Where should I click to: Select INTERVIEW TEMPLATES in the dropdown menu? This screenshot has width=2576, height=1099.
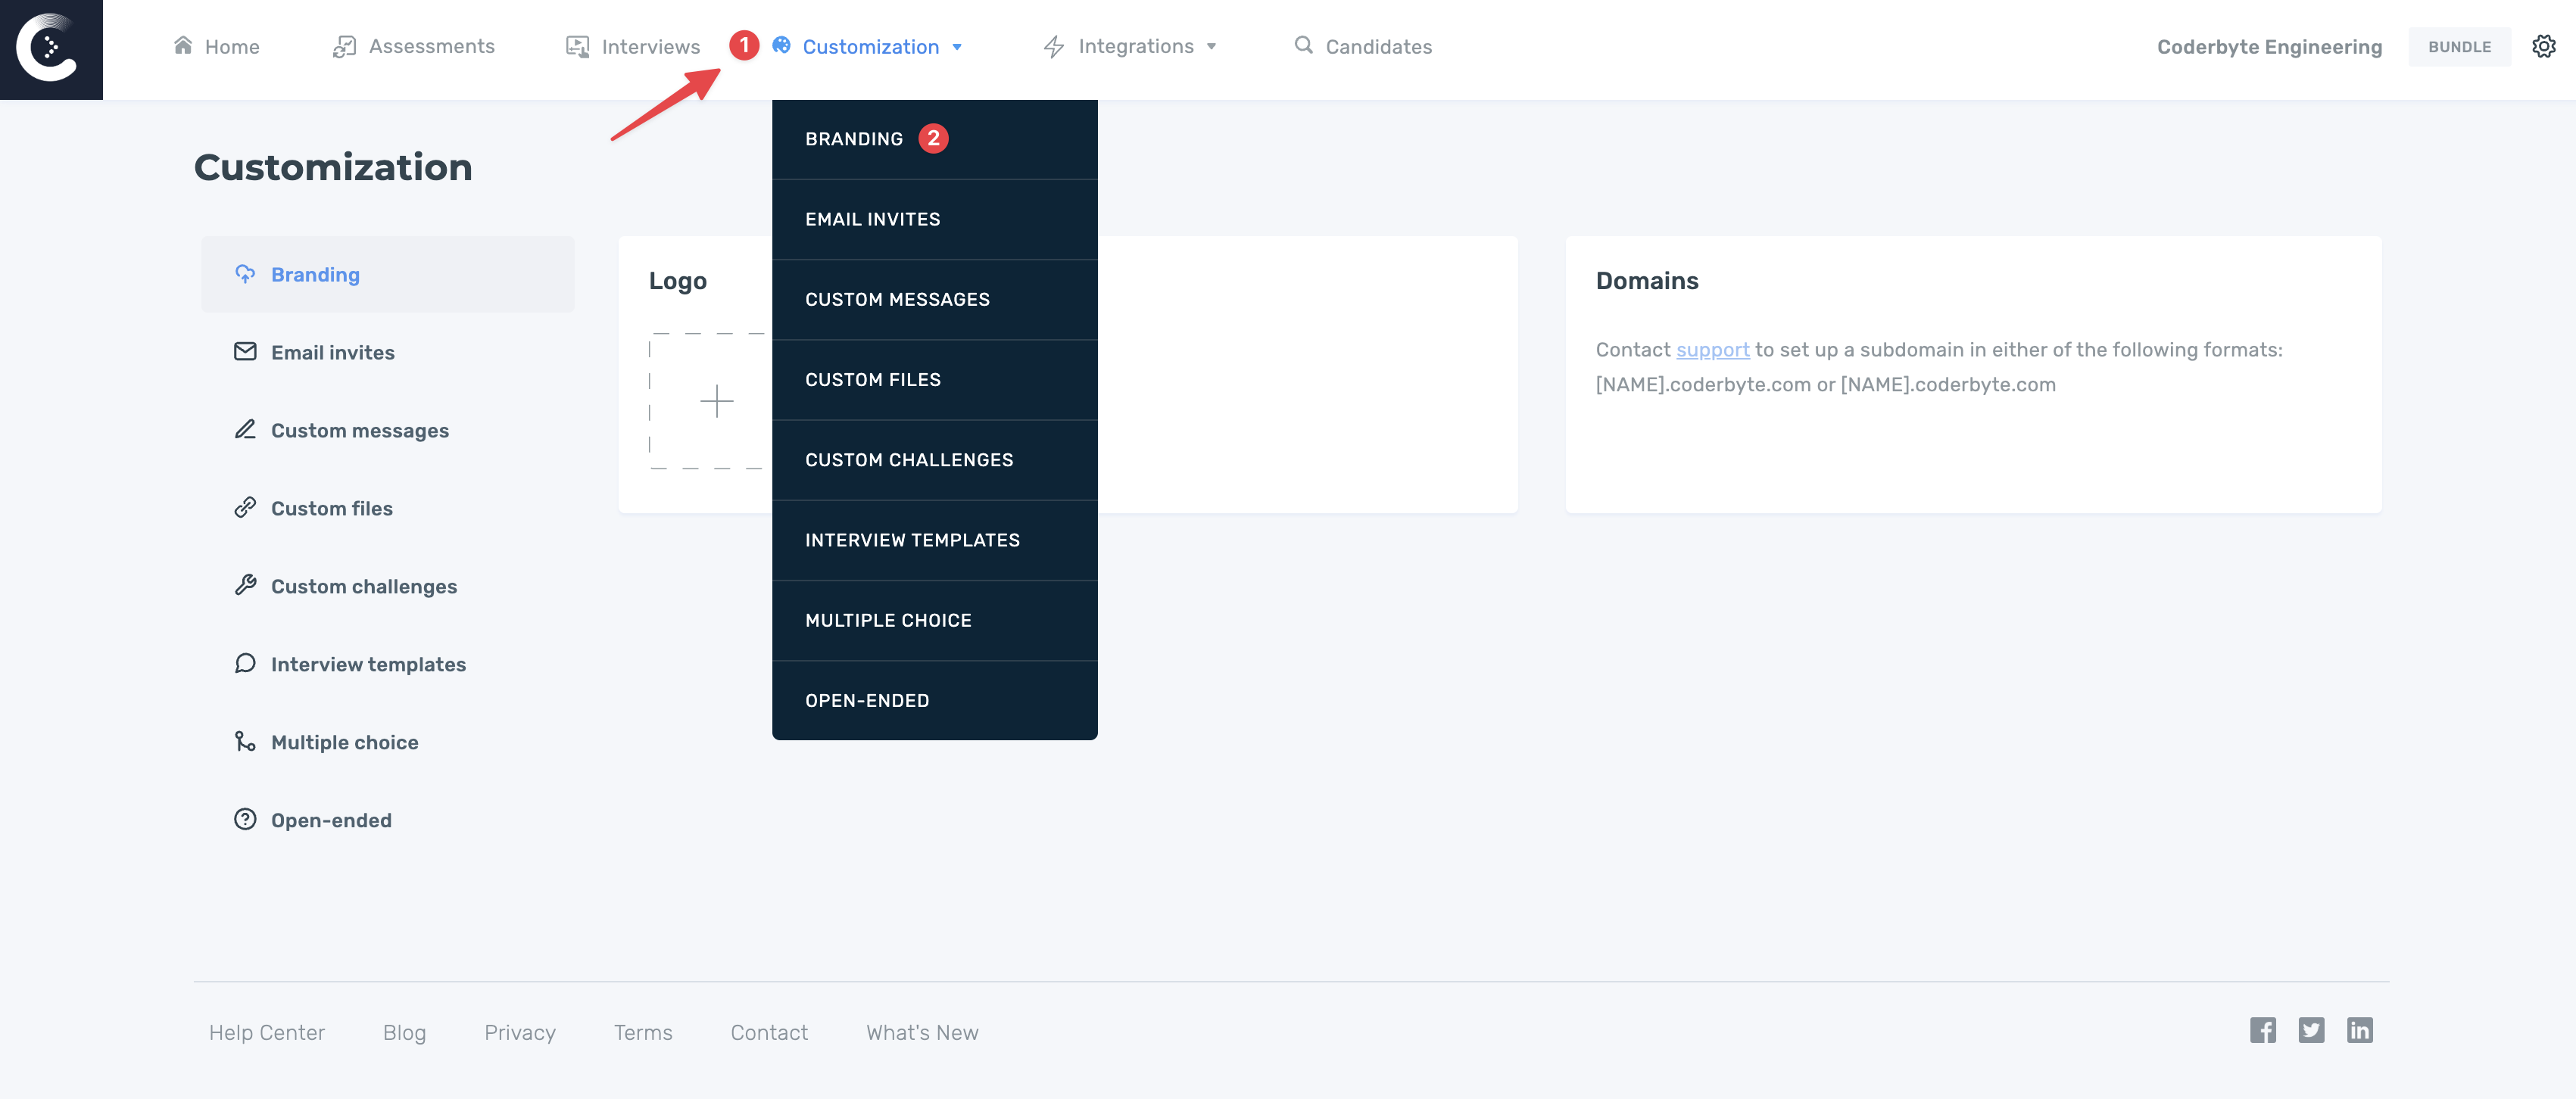coord(935,540)
